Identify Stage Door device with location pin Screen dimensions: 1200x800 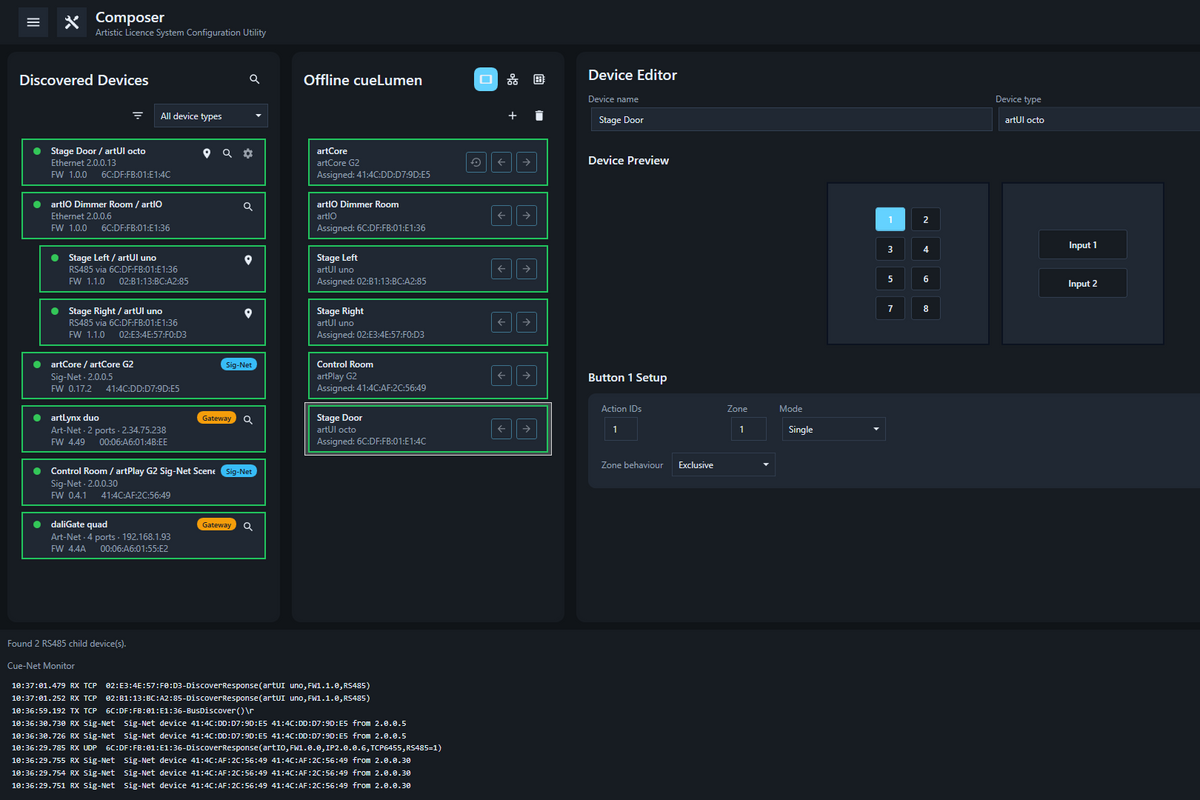pos(207,153)
